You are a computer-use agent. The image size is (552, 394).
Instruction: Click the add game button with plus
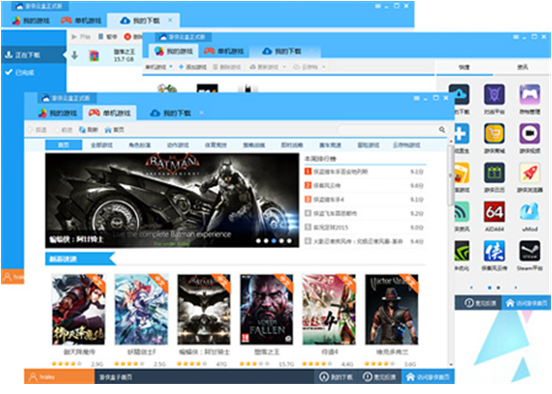click(192, 67)
